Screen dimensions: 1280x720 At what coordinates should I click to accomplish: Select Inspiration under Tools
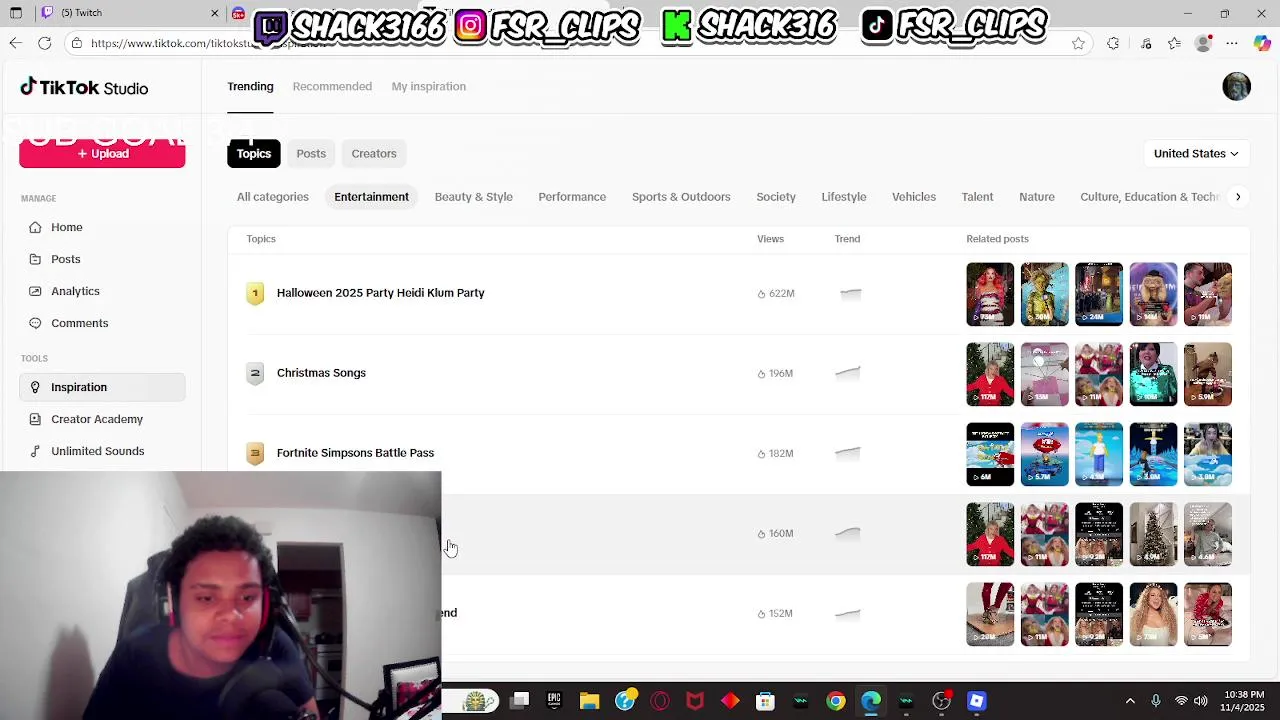pos(102,387)
